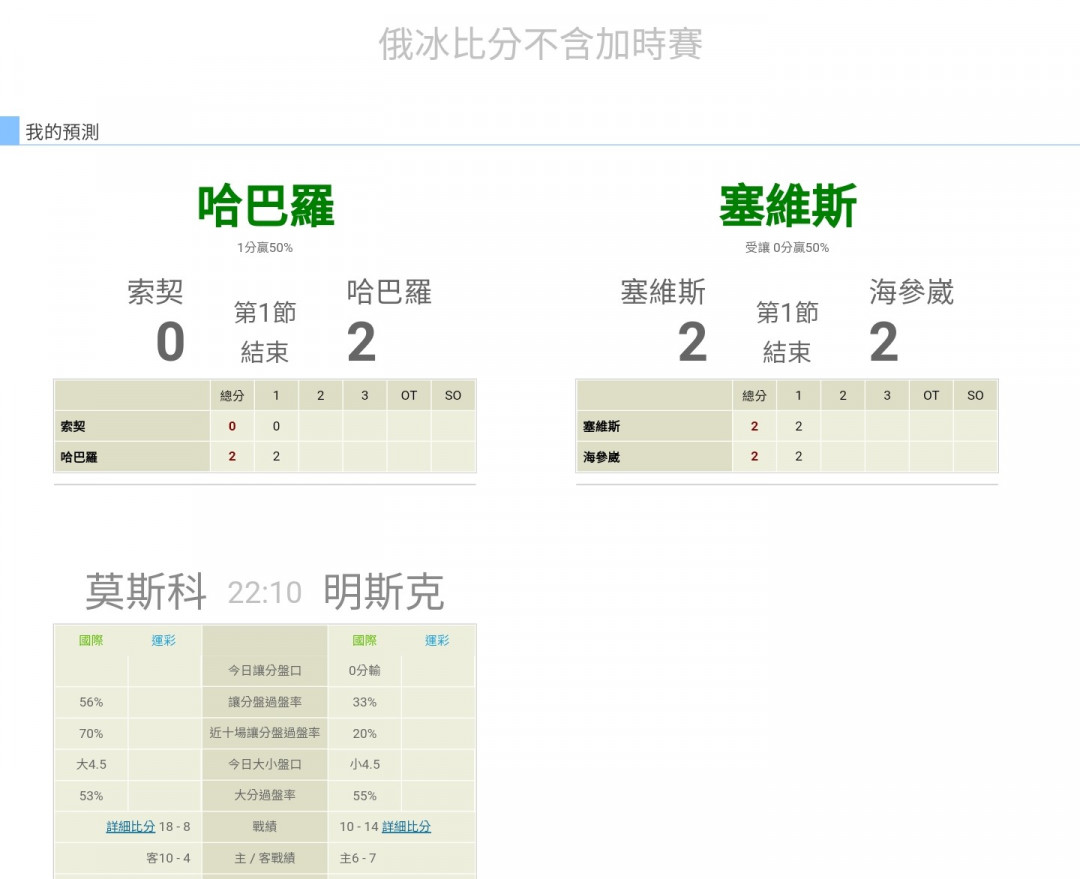Image resolution: width=1080 pixels, height=879 pixels.
Task: Click team name 海參崴 above score
Action: (911, 292)
